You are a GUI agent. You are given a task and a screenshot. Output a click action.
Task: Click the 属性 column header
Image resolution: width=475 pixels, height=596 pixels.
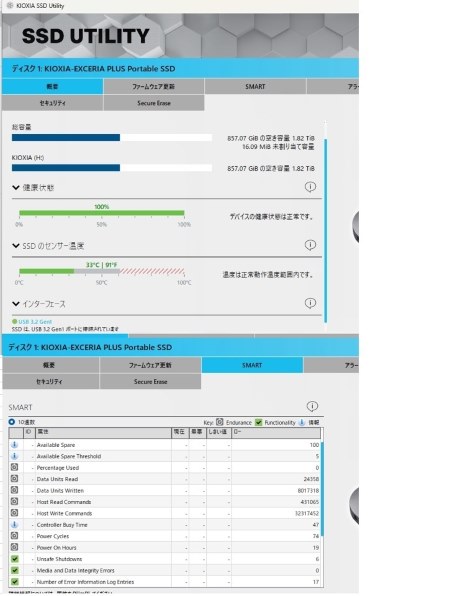click(x=103, y=432)
